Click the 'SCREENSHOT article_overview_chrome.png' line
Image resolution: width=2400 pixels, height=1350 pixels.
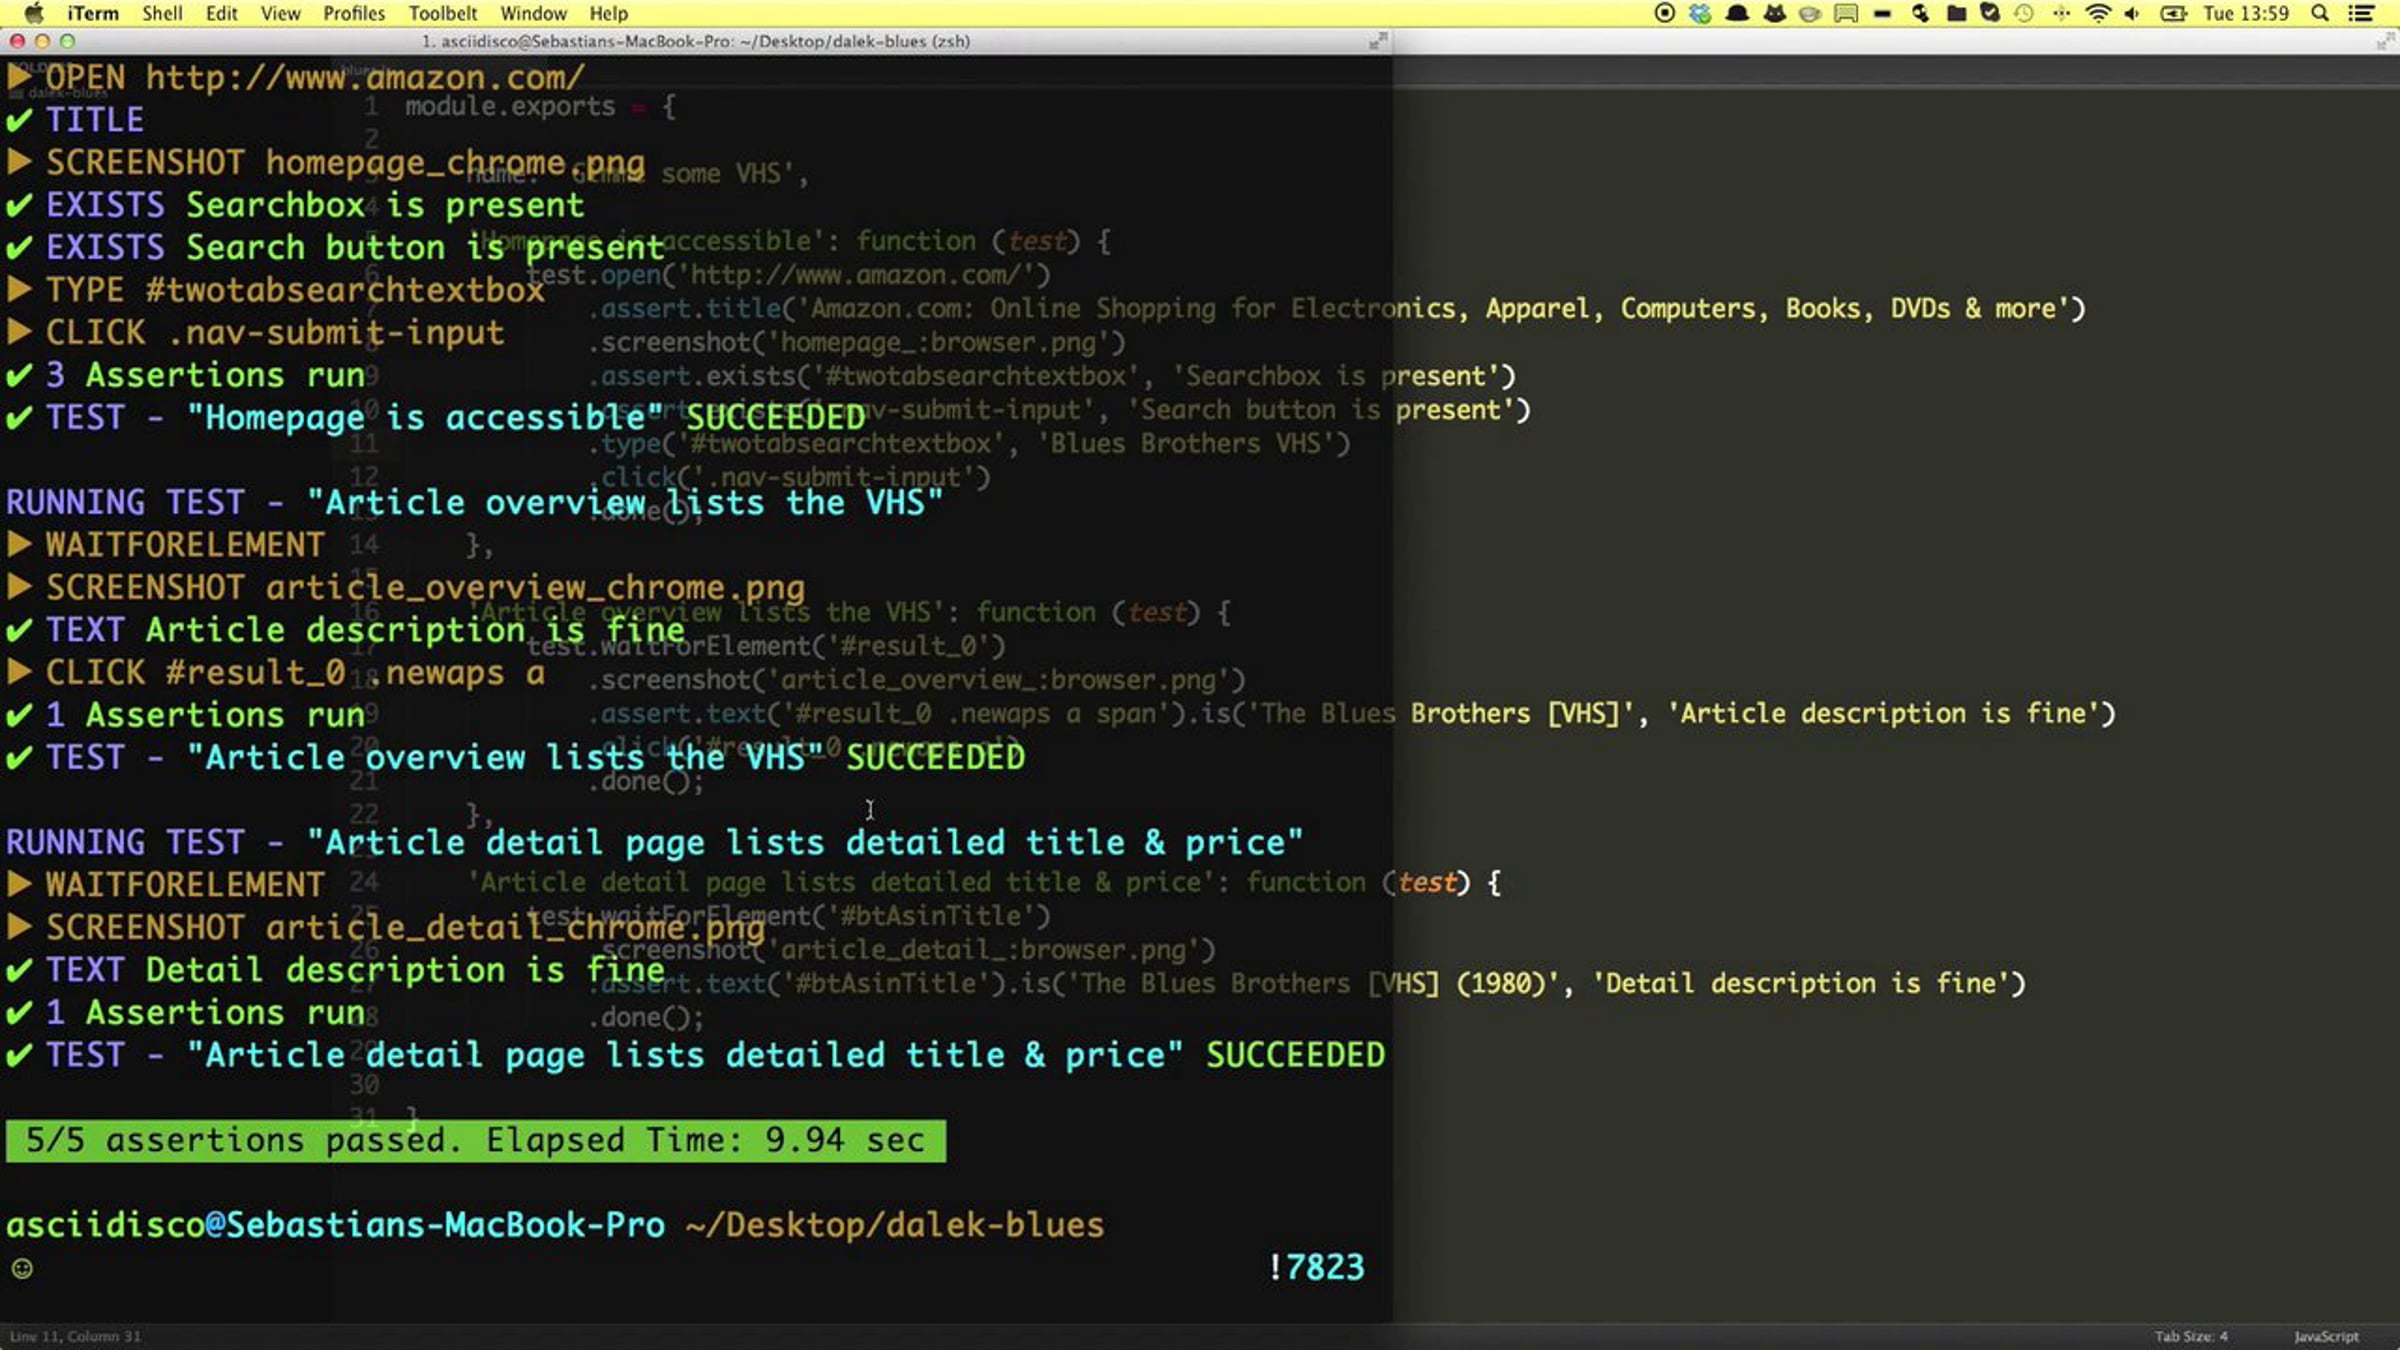(406, 587)
